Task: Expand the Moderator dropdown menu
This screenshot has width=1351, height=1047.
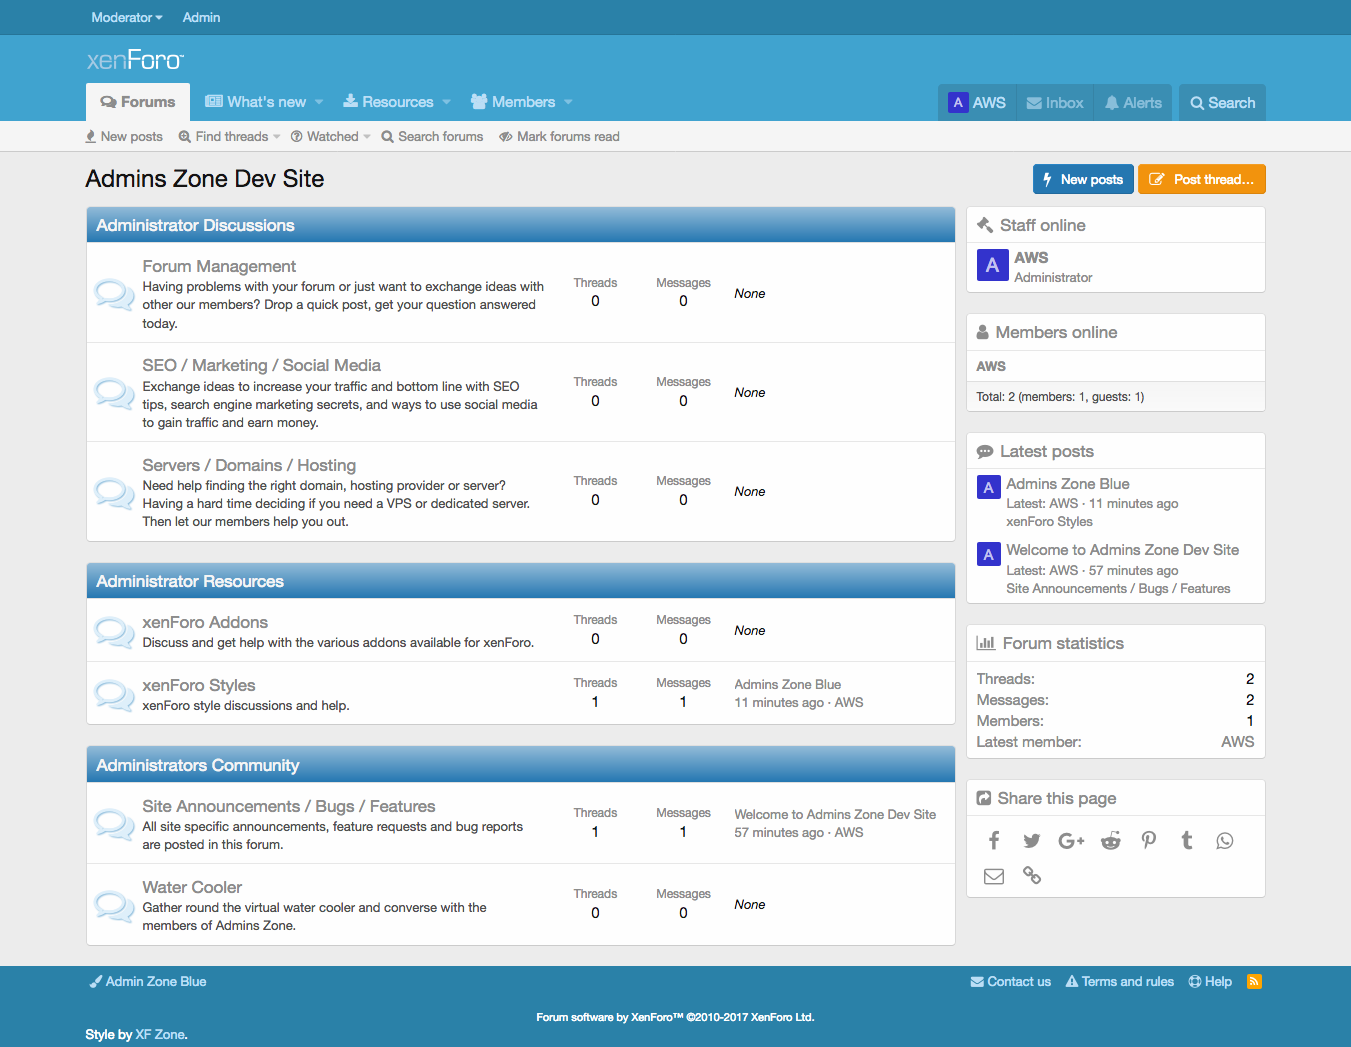Action: tap(127, 17)
